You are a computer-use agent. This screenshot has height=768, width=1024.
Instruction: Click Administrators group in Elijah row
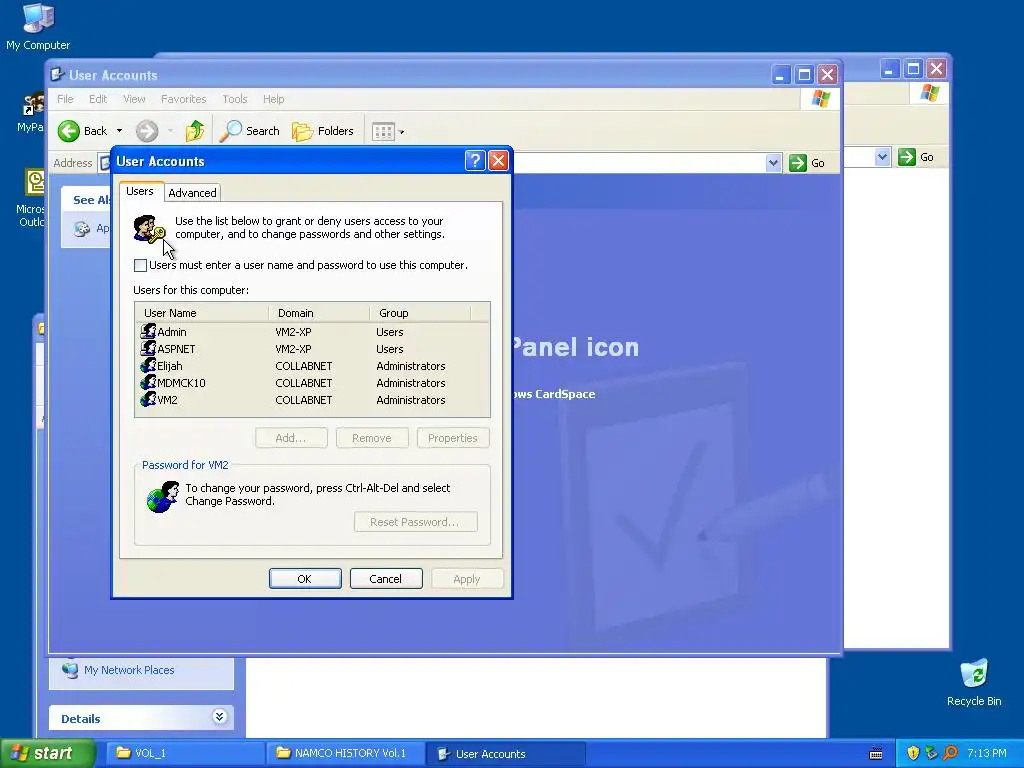[x=411, y=366]
